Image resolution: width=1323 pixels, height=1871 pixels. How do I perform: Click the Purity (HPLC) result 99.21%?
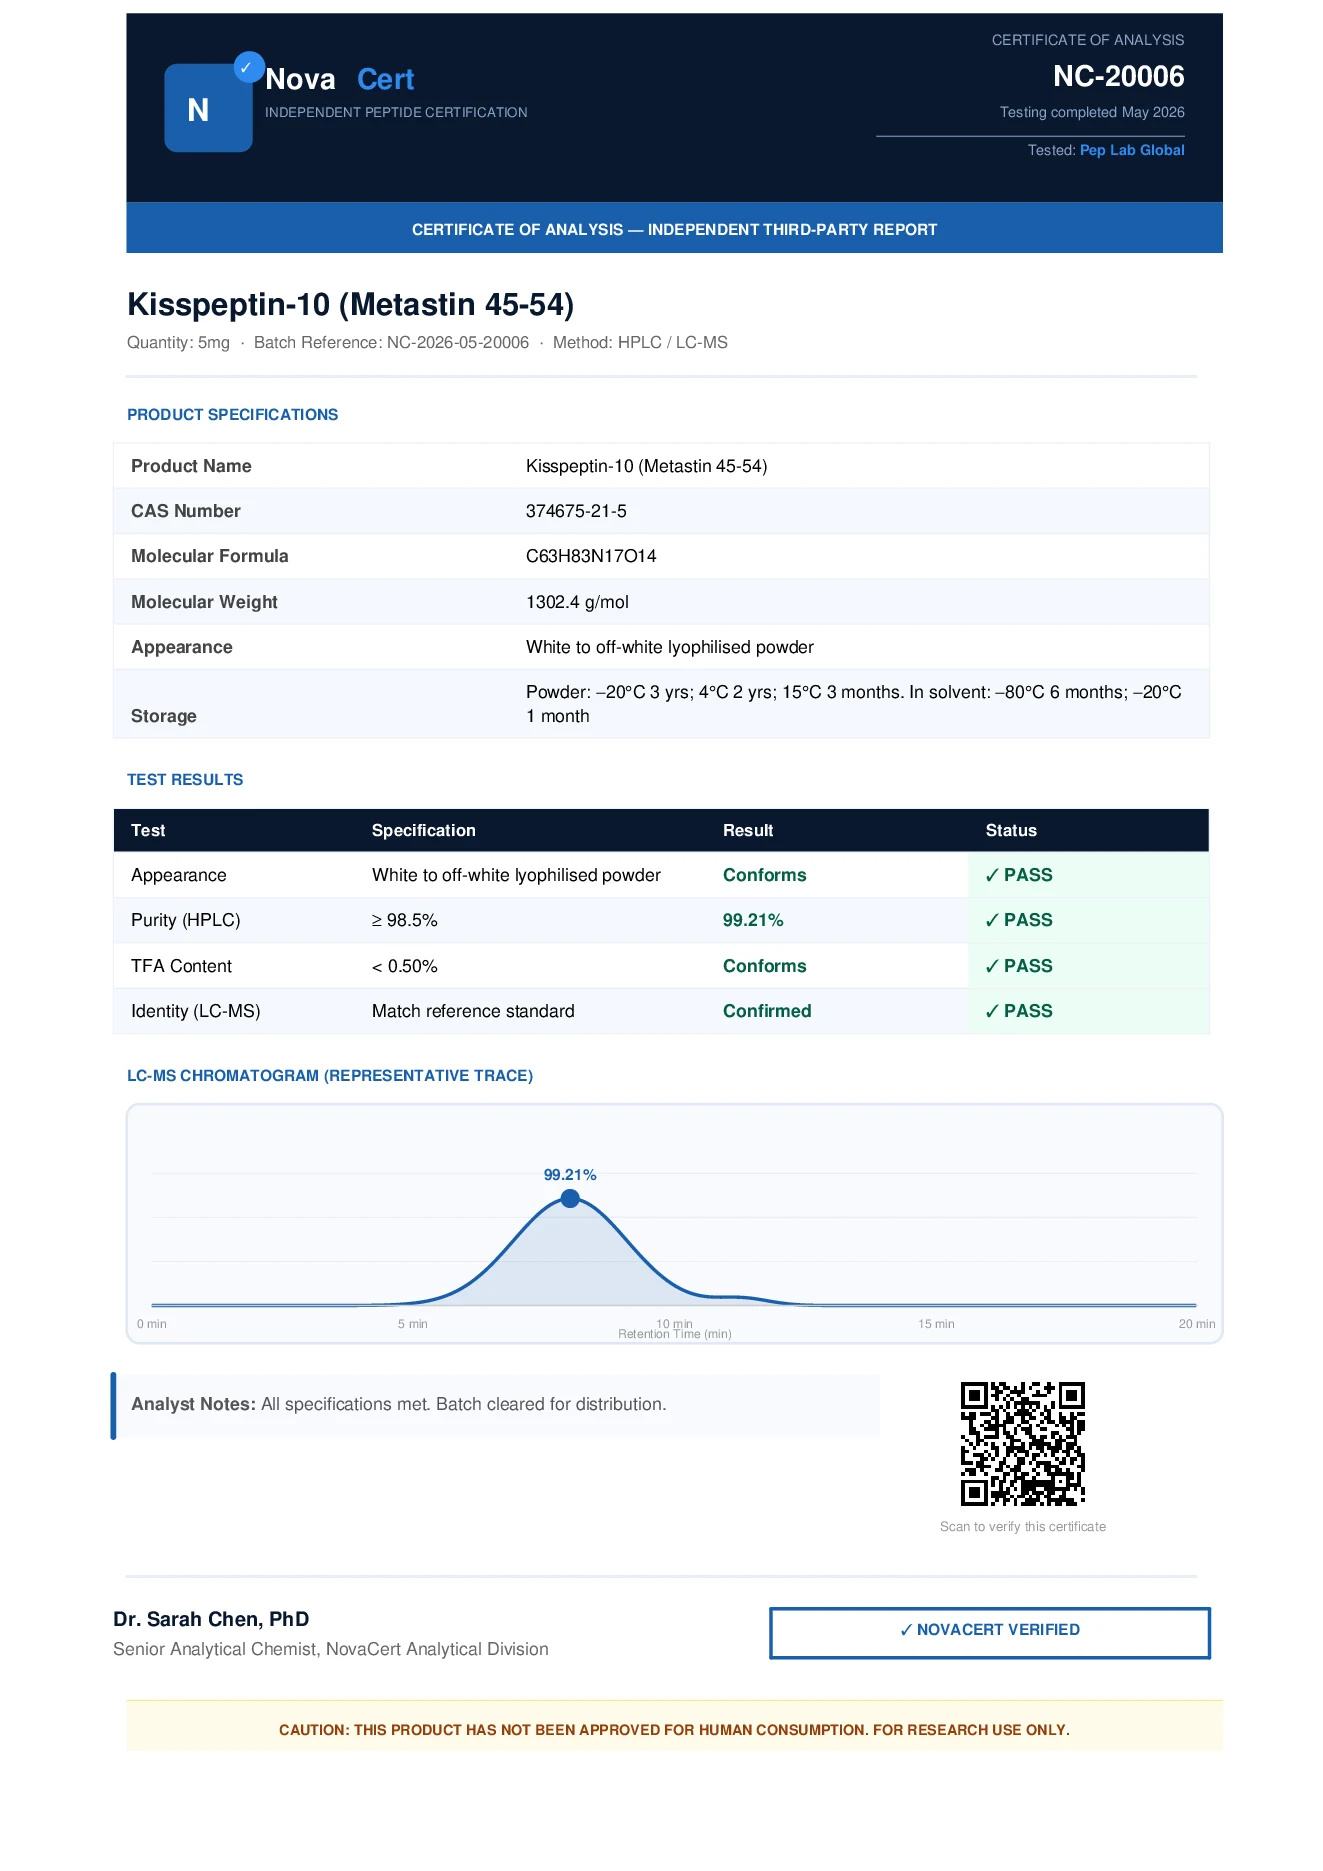[x=753, y=920]
